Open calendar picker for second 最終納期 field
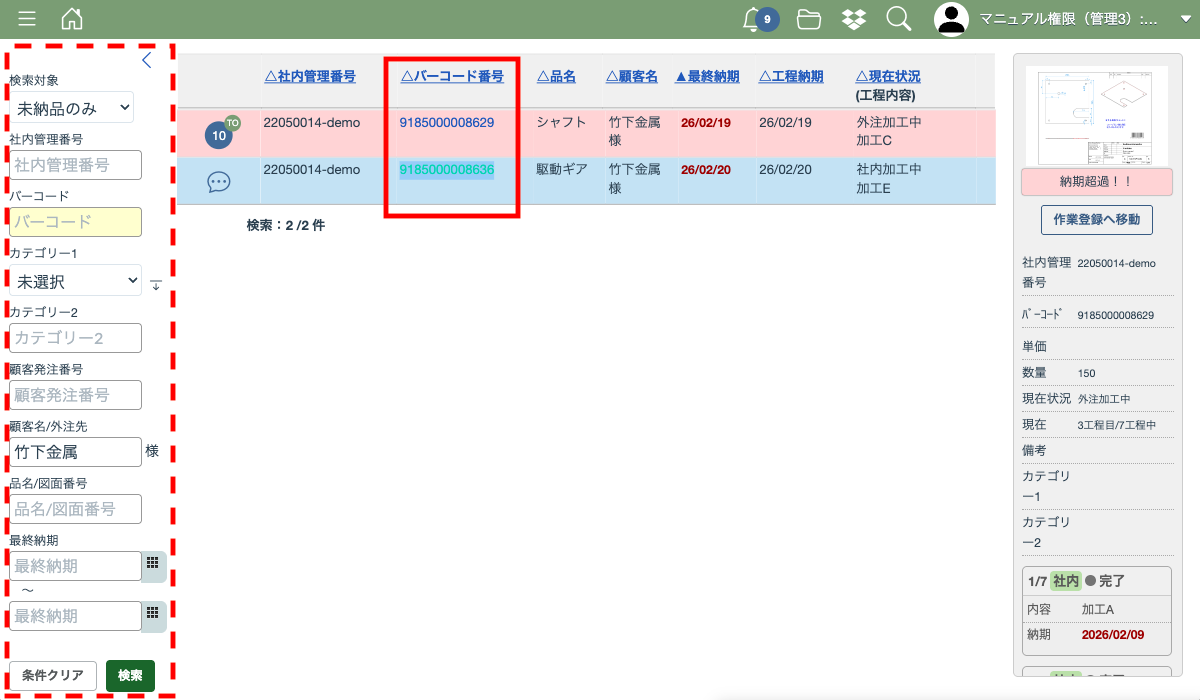The image size is (1200, 700). coord(153,614)
